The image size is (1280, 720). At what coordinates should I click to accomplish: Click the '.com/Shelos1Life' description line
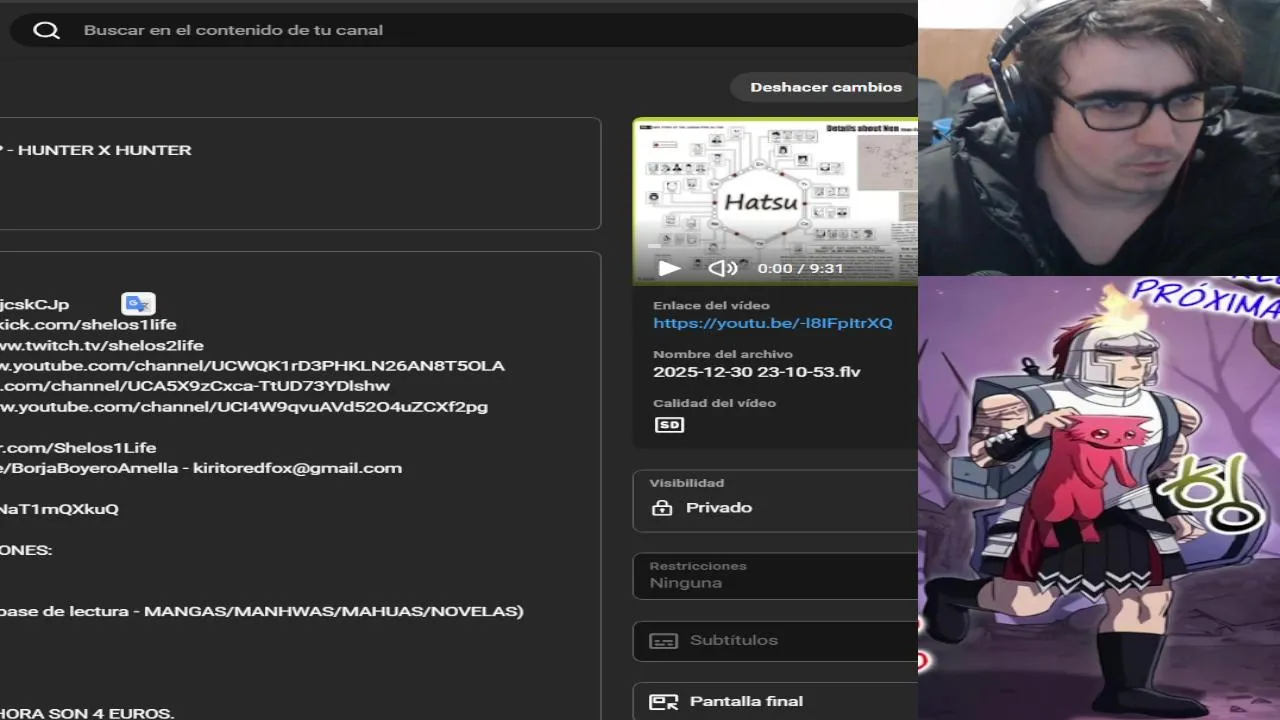point(78,447)
